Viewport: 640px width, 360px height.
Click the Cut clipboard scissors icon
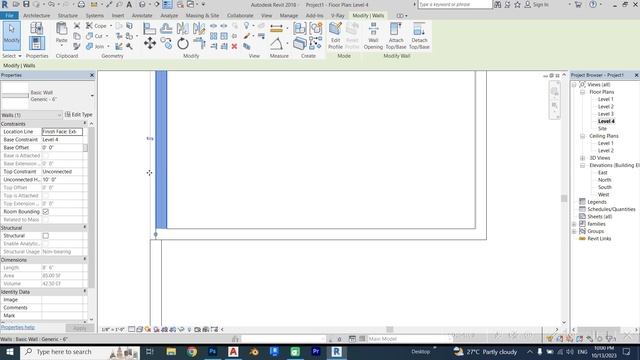click(77, 26)
